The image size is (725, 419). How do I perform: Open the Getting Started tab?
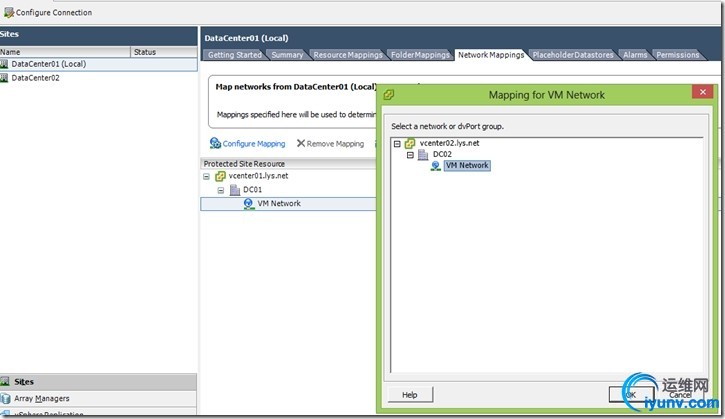pos(234,55)
